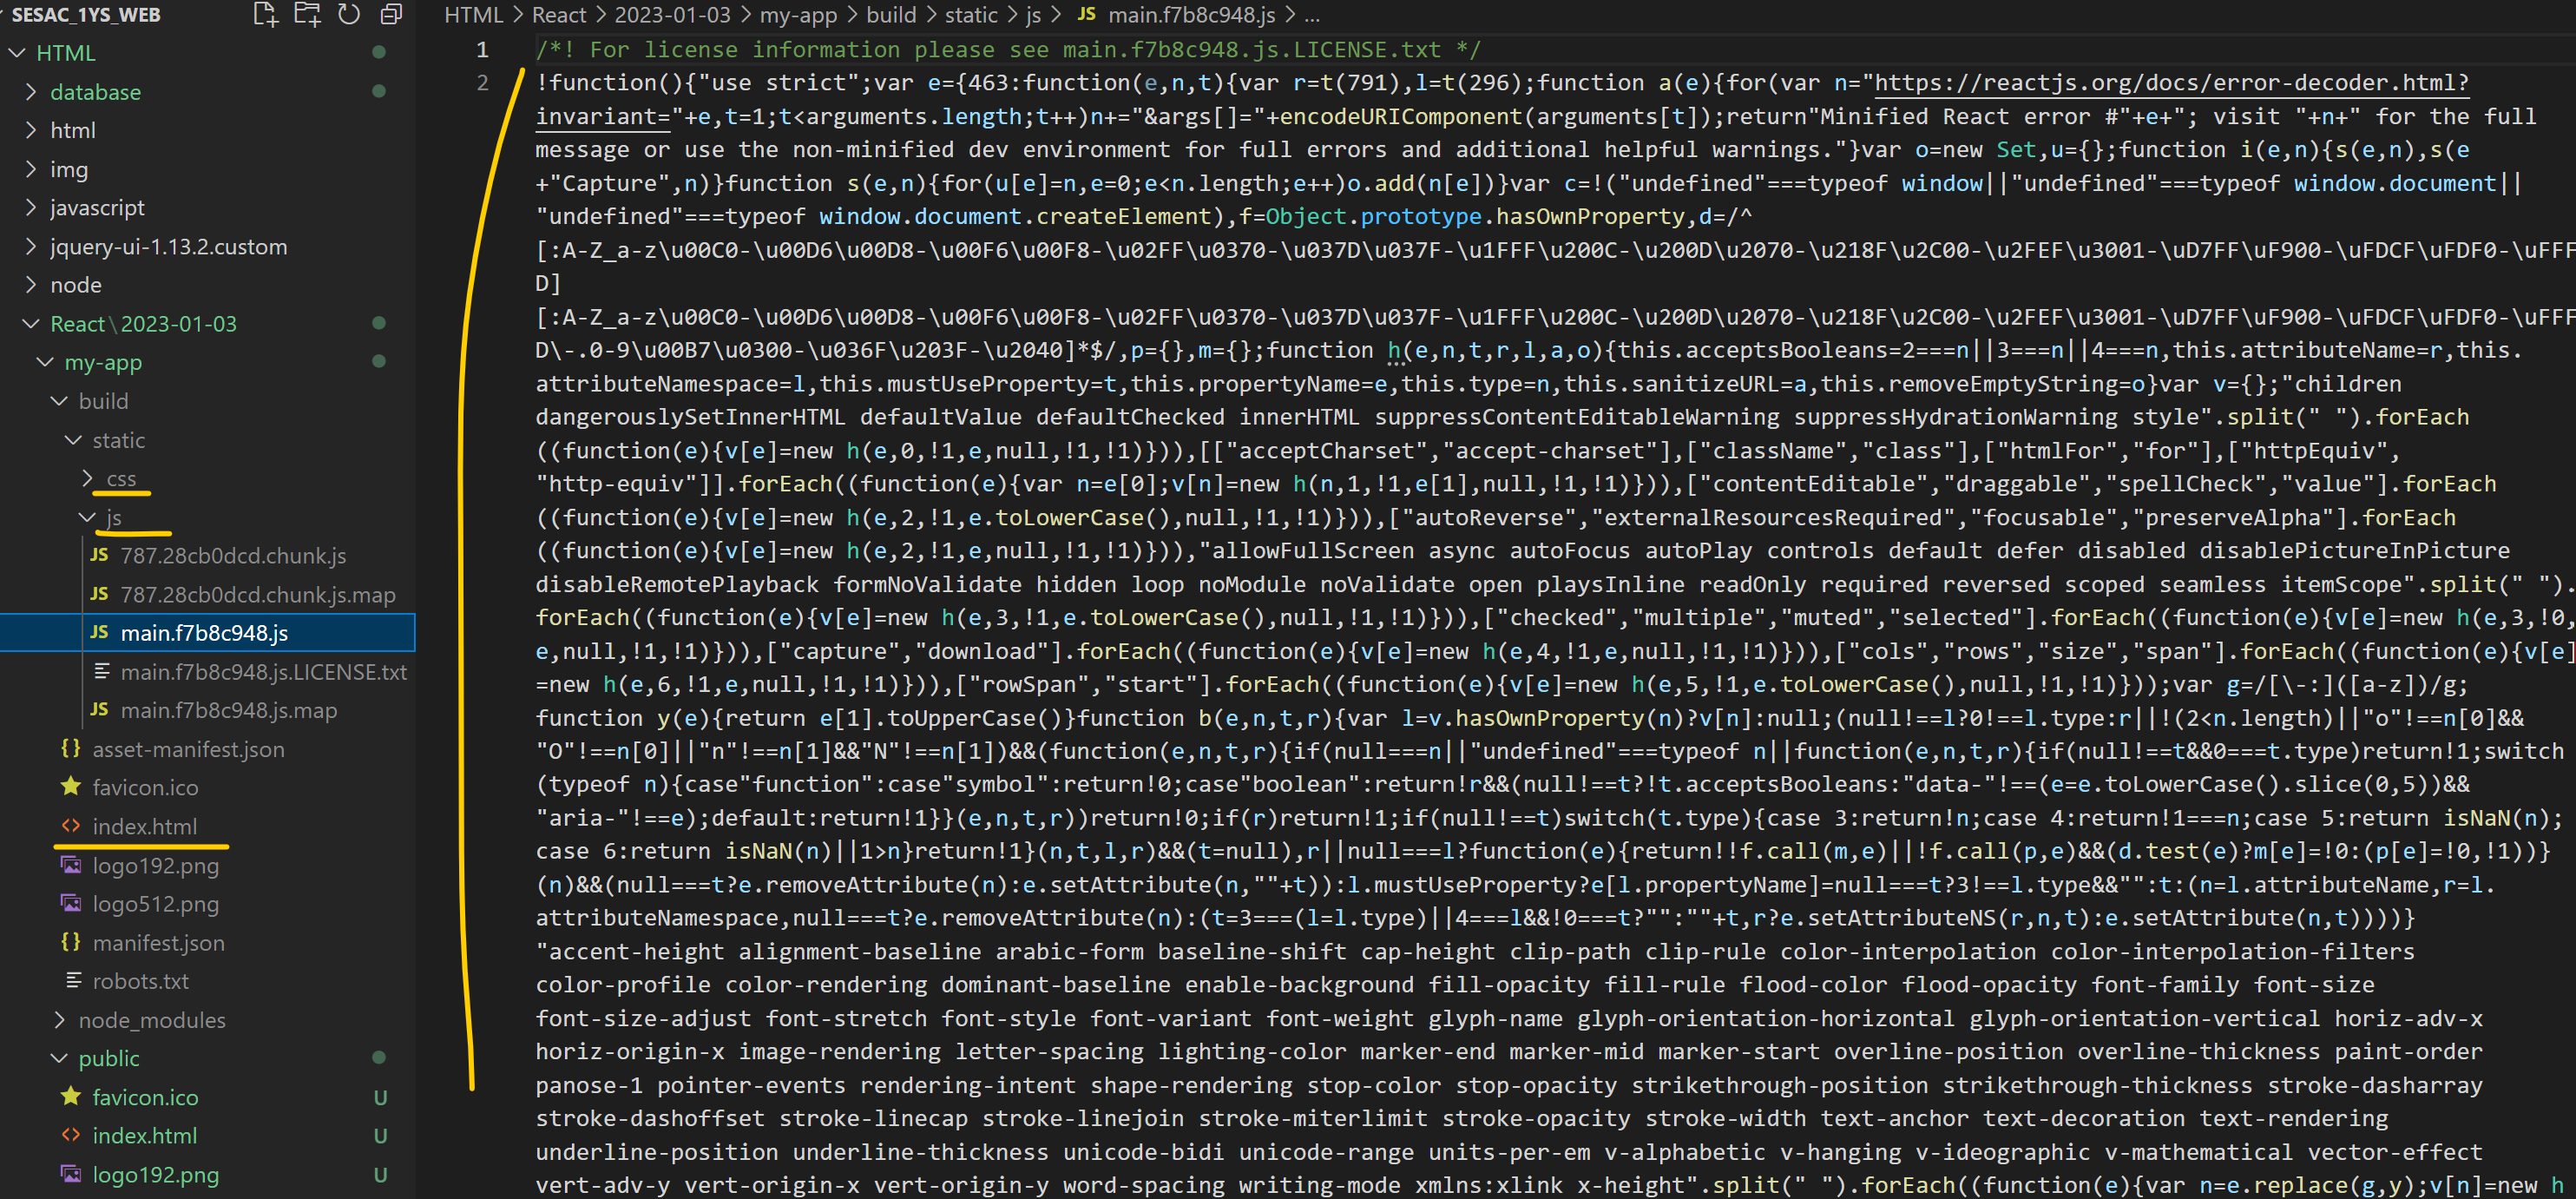
Task: Collapse the js folder under static
Action: 113,517
